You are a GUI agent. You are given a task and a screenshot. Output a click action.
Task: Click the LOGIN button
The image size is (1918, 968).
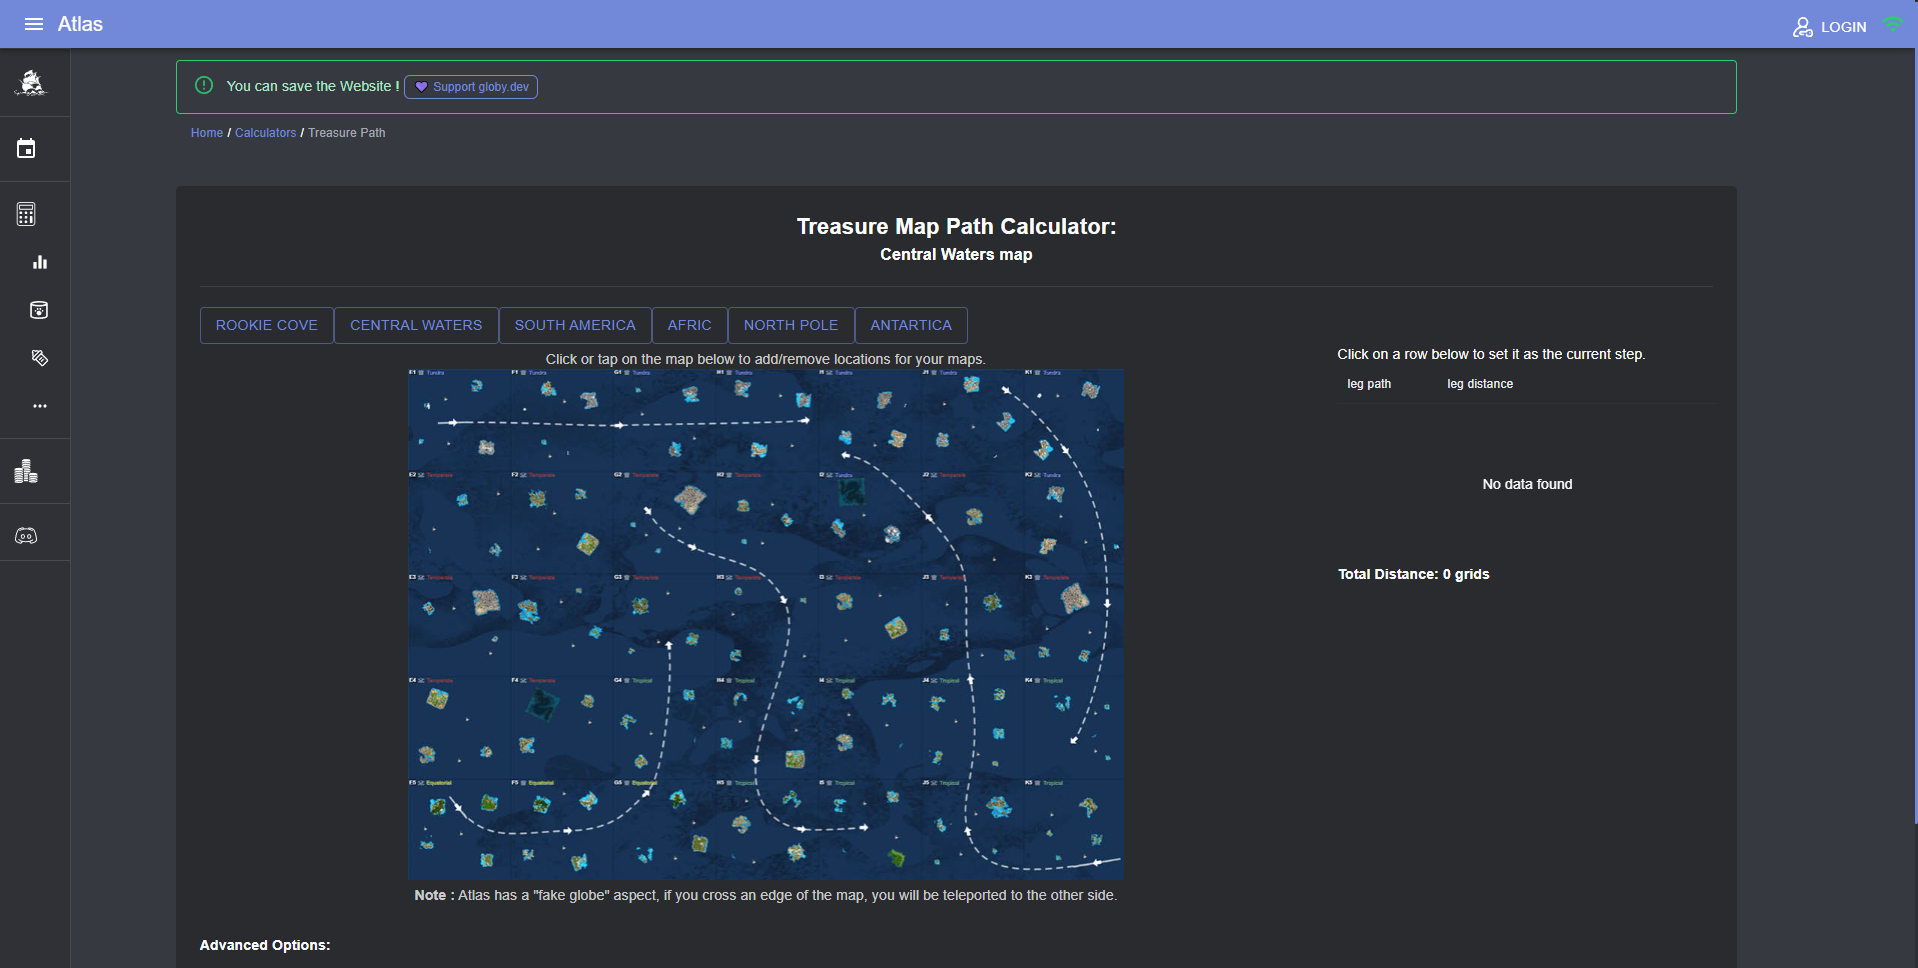[x=1829, y=27]
